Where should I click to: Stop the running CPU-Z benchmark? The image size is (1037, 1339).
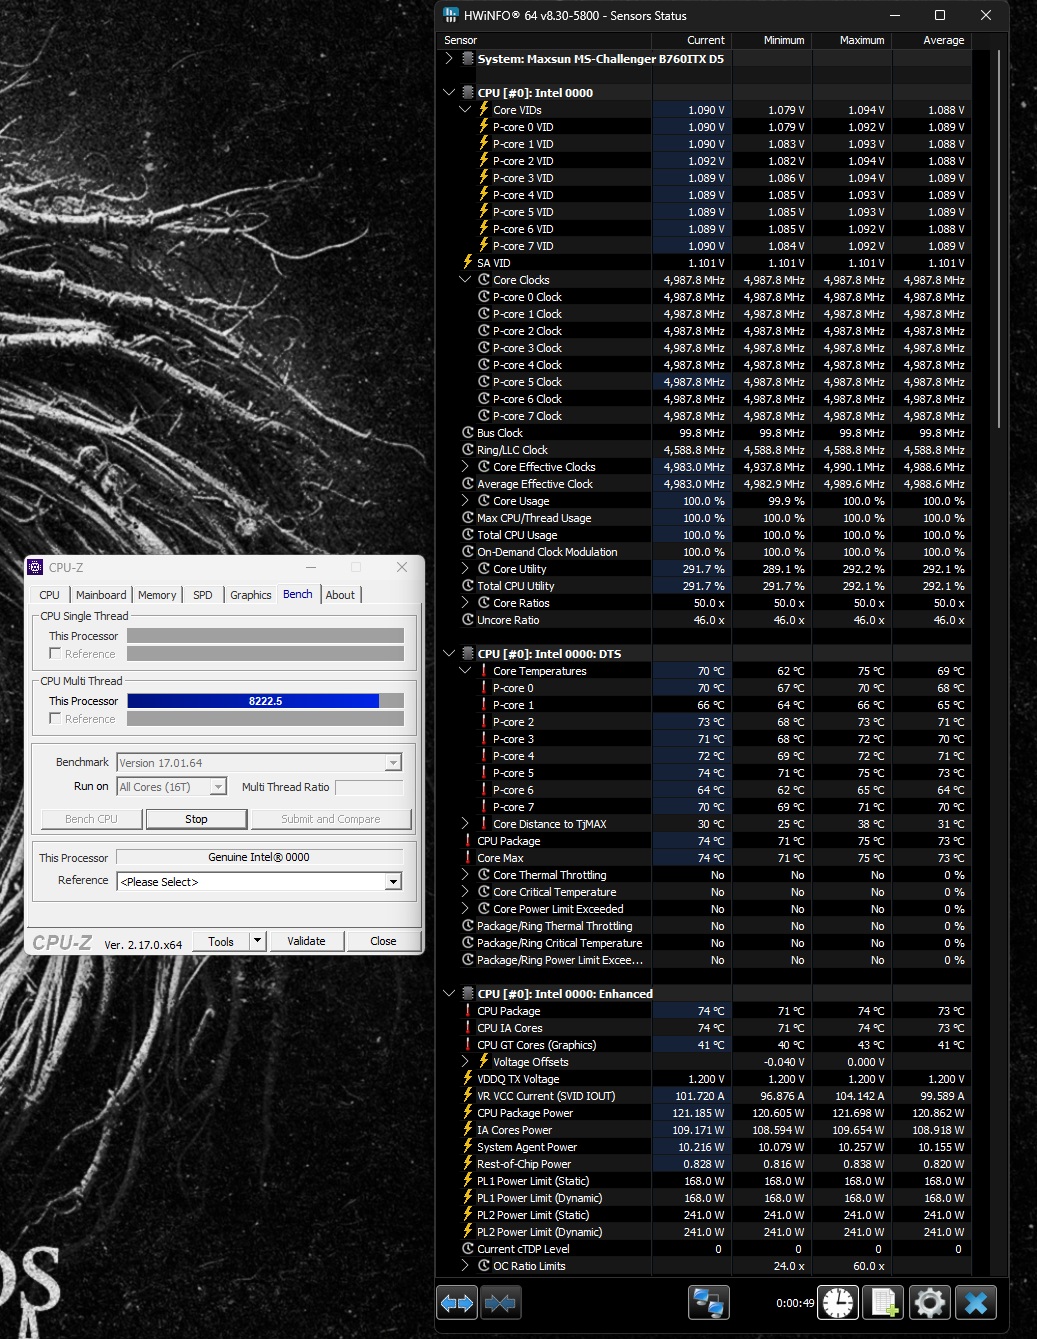pos(196,819)
